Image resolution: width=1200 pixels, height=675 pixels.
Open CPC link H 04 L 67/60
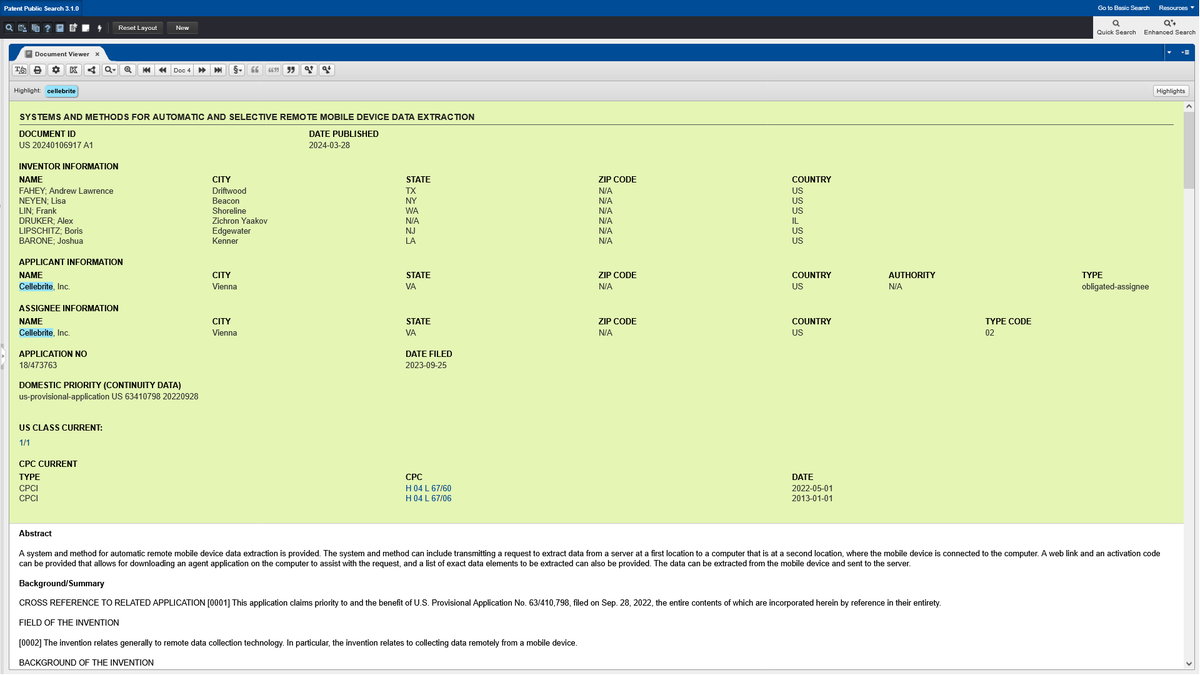tap(429, 488)
